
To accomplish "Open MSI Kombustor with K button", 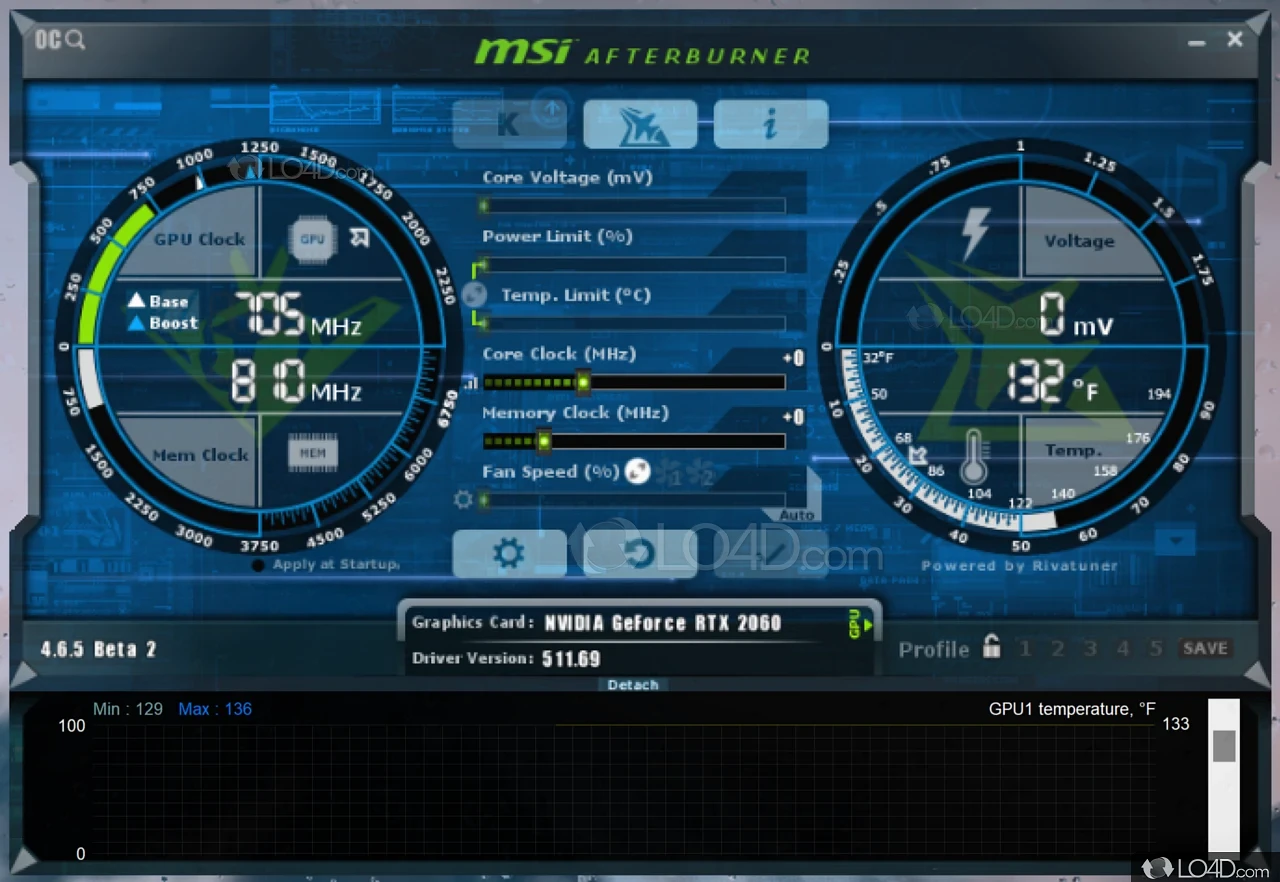I will pos(510,124).
